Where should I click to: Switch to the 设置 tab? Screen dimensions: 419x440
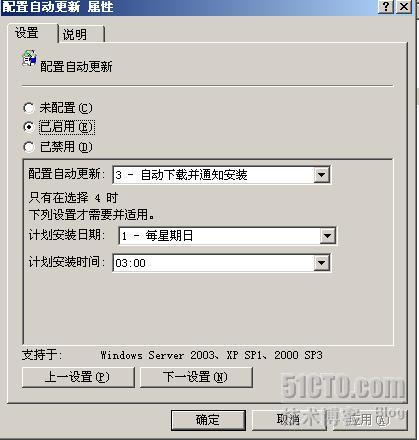click(x=33, y=33)
